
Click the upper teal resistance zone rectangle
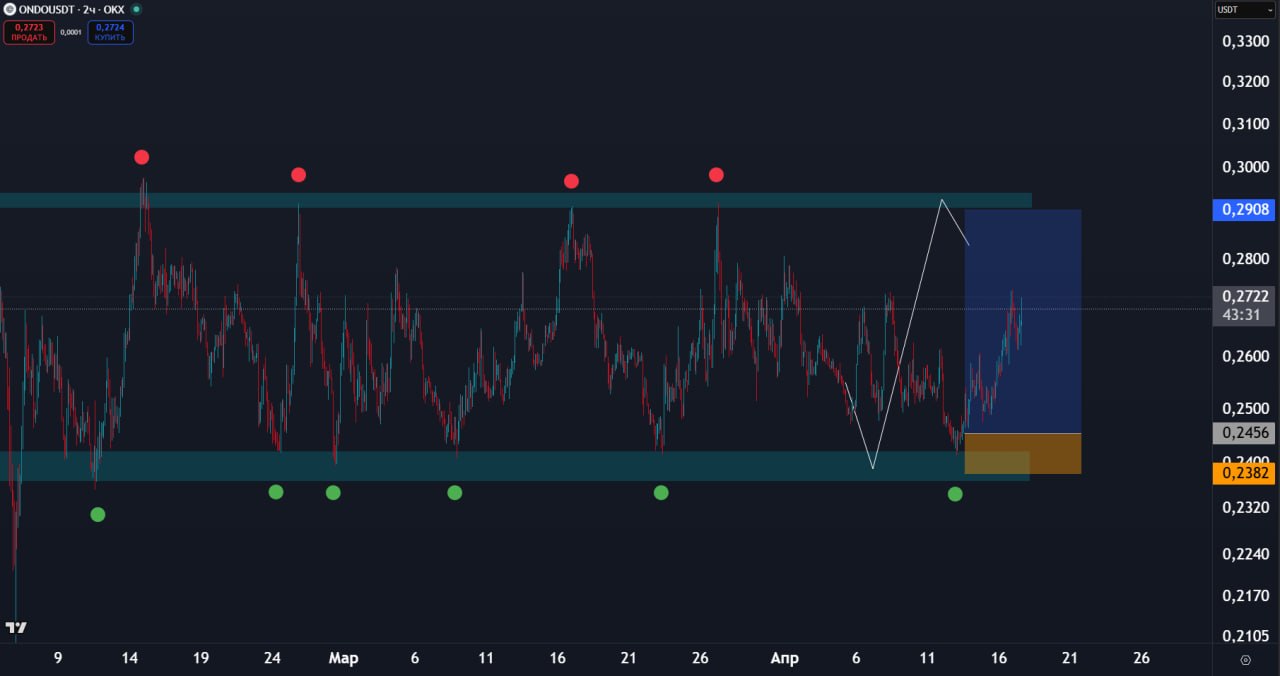click(x=500, y=200)
